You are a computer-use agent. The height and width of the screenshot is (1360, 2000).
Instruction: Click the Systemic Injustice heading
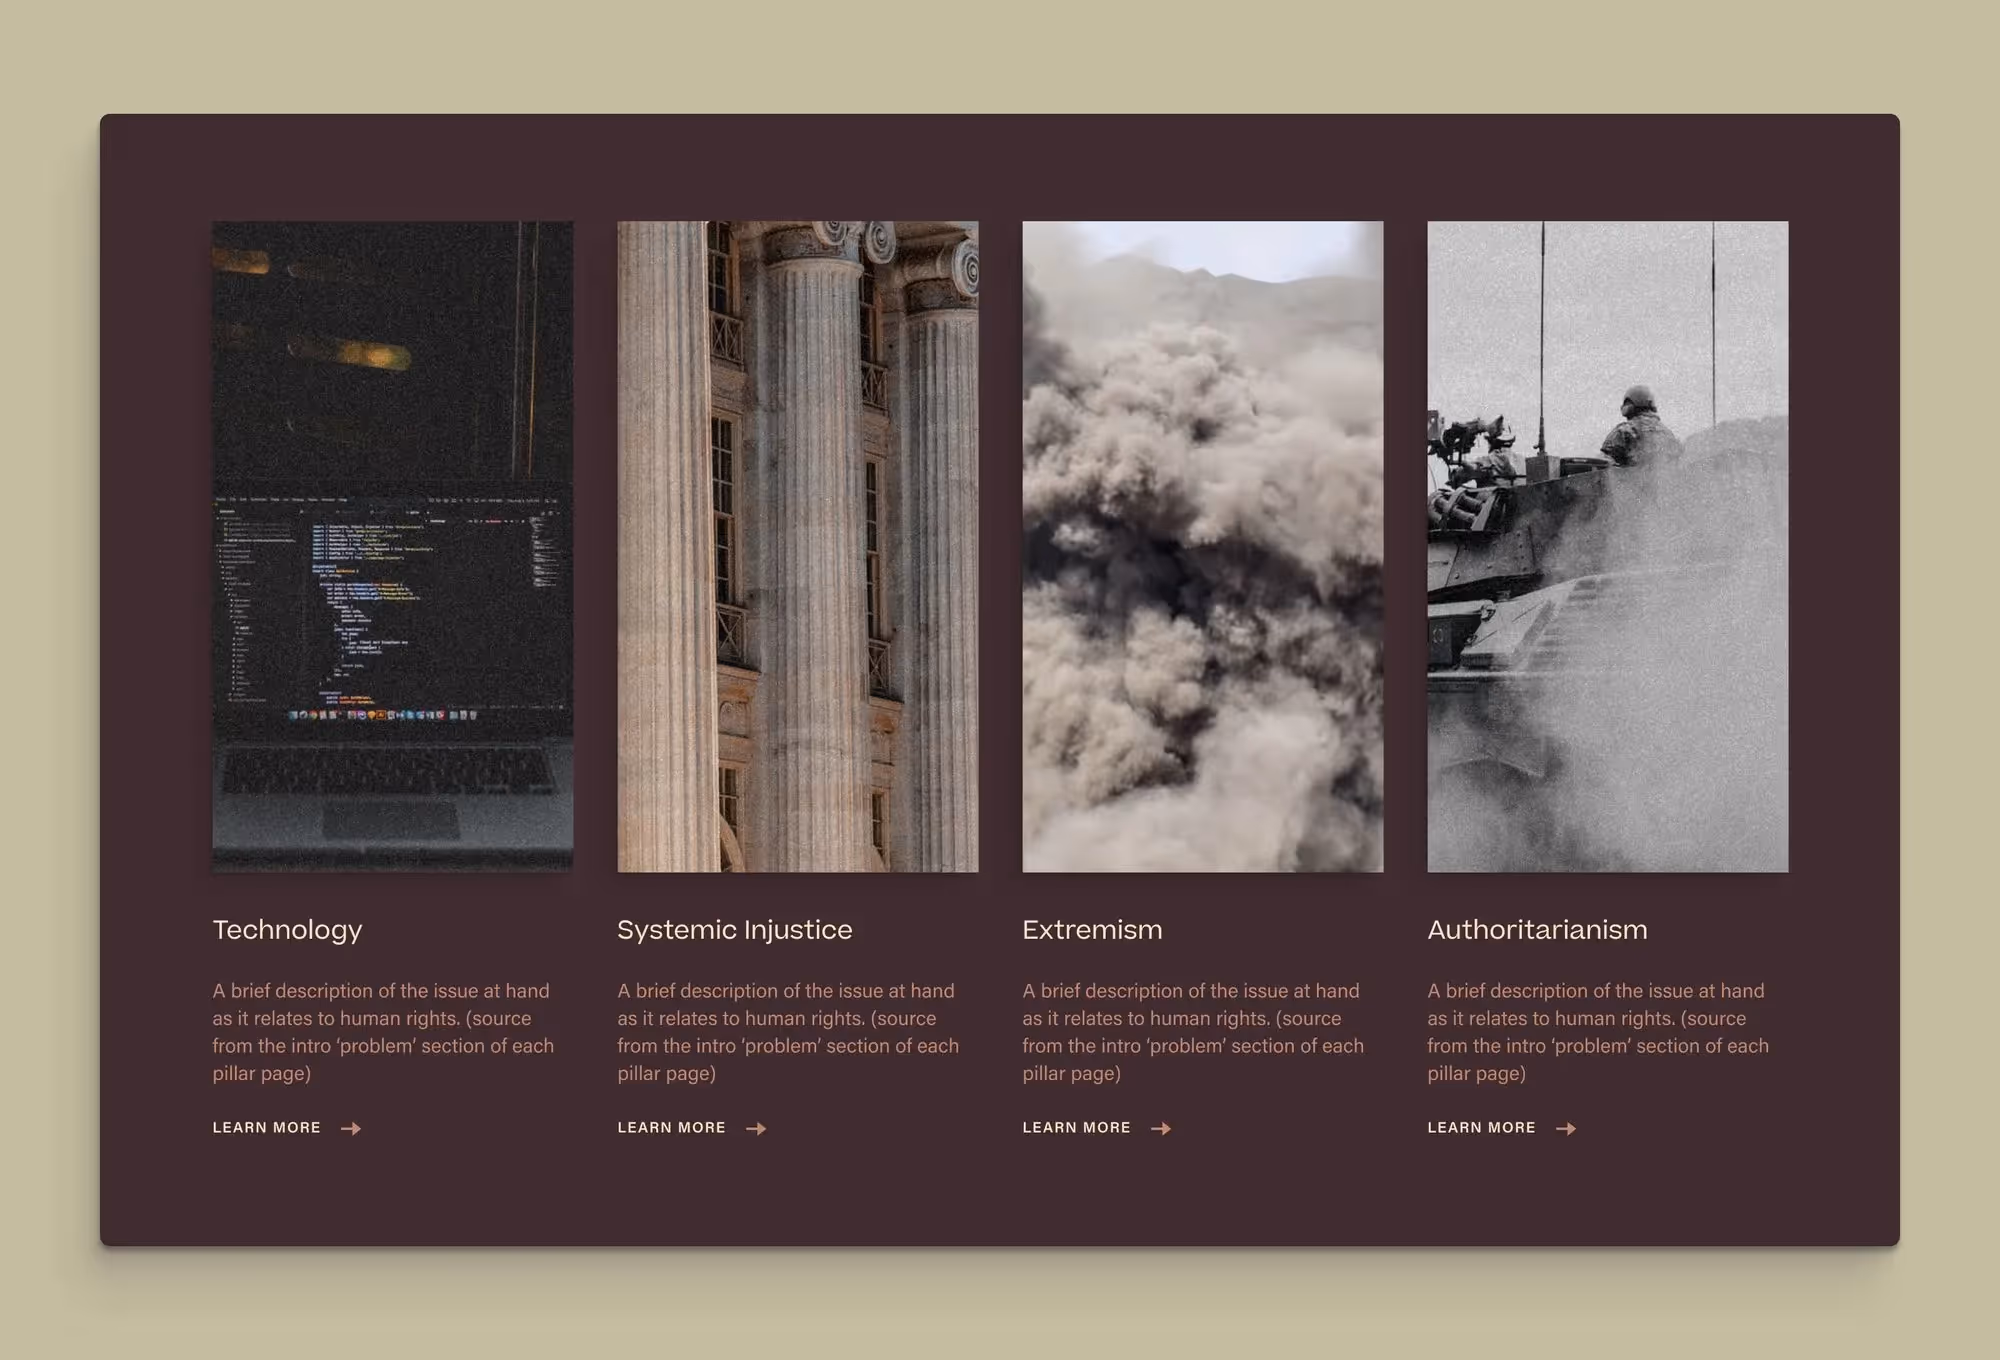(x=735, y=929)
